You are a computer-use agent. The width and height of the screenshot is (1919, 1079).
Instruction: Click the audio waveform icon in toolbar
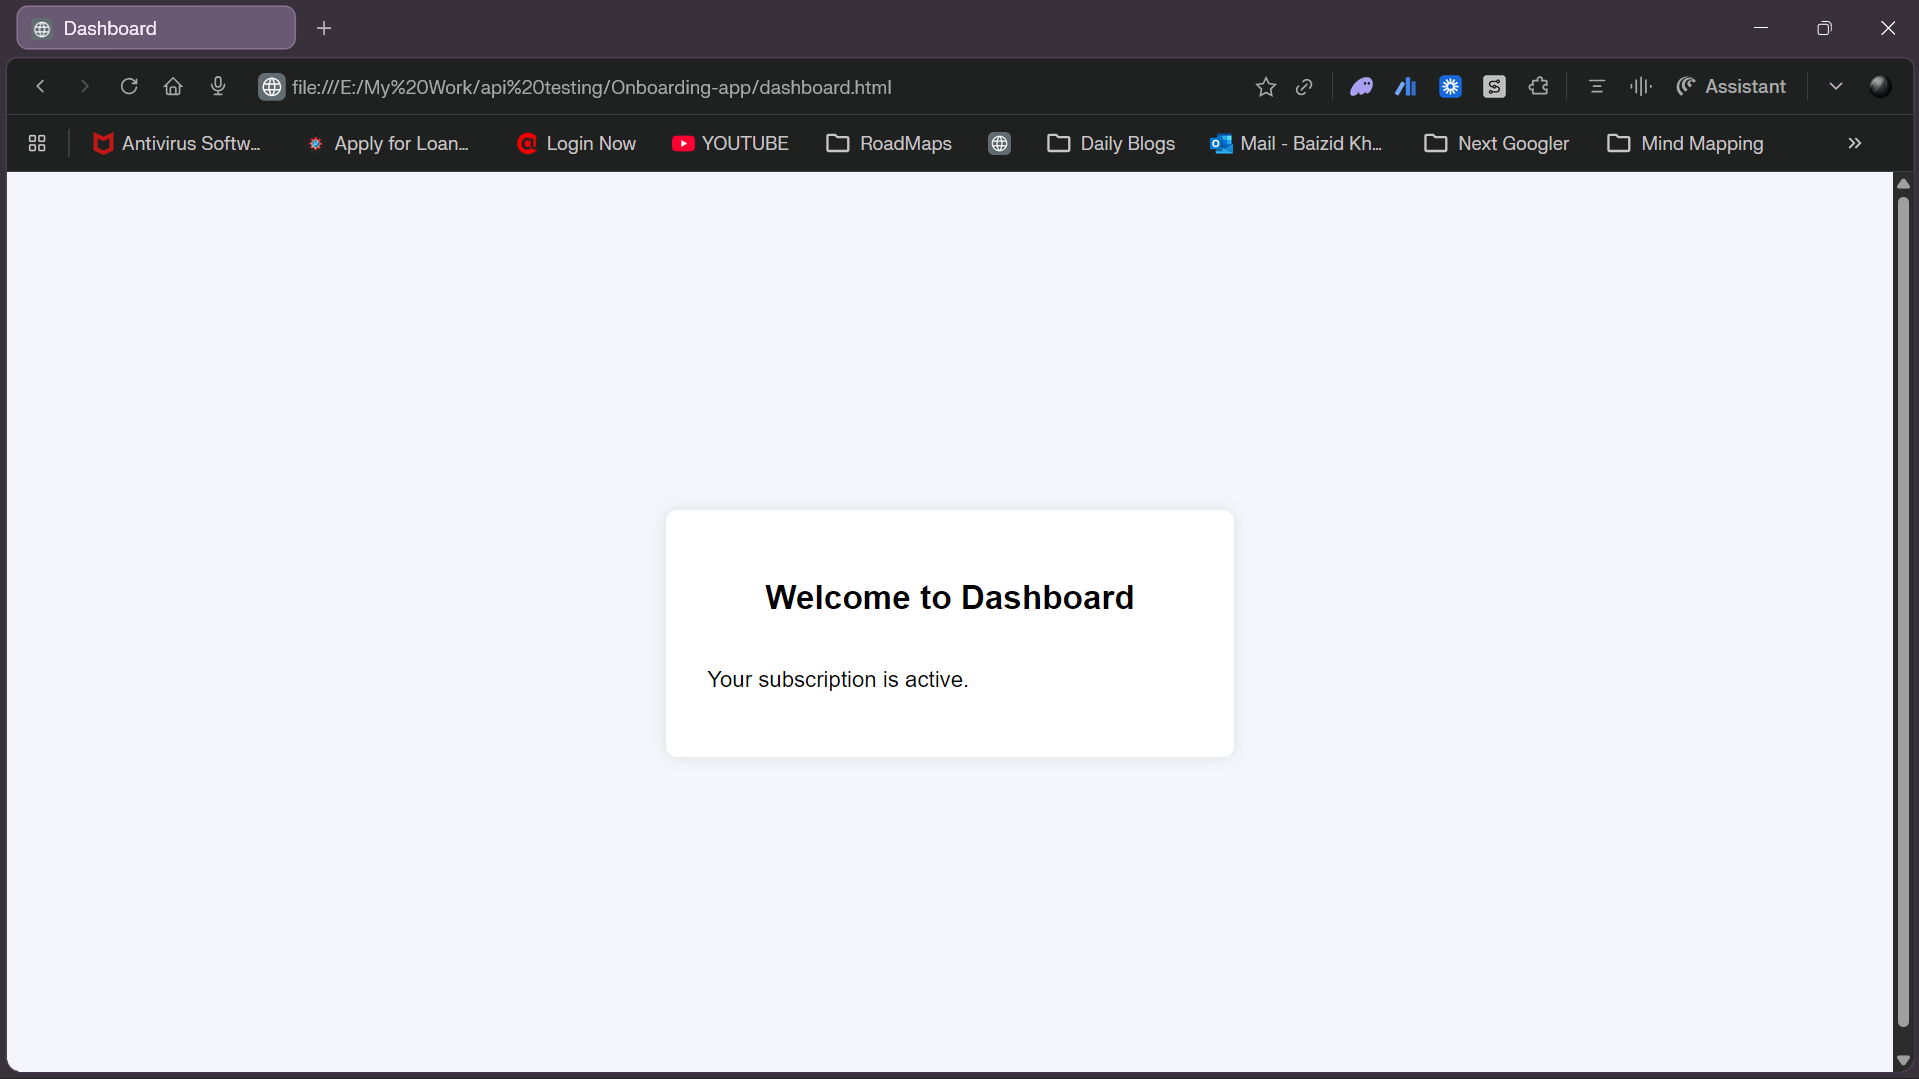1641,87
